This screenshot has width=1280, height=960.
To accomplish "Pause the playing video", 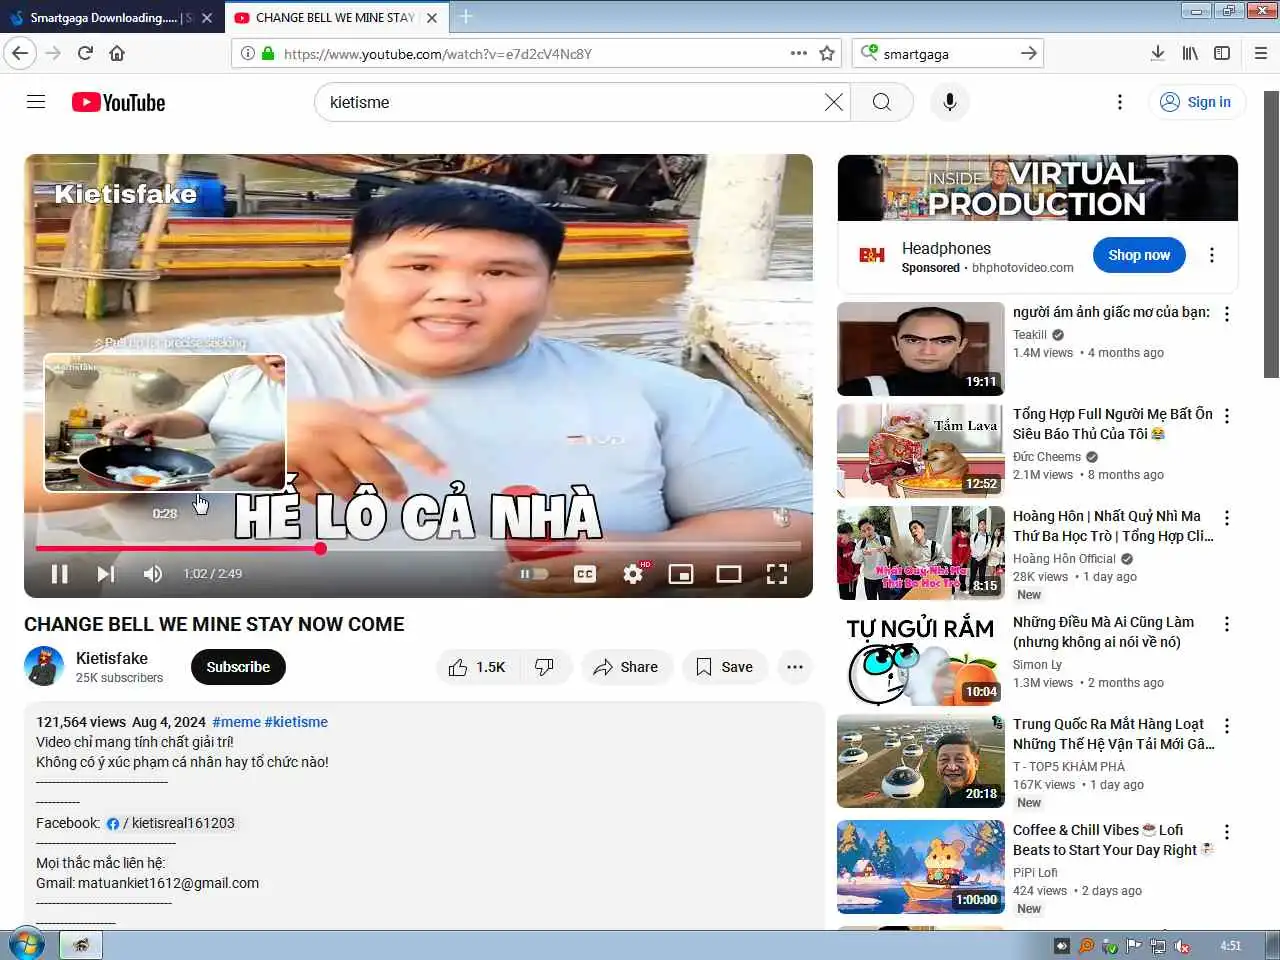I will (x=59, y=573).
